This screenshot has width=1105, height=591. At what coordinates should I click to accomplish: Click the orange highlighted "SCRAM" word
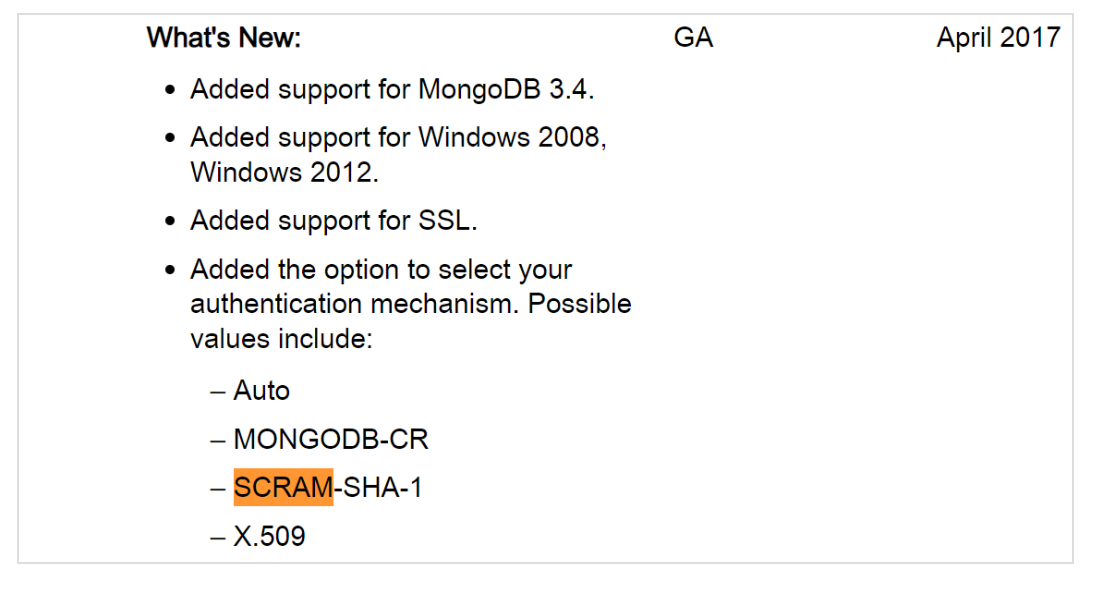tap(283, 488)
